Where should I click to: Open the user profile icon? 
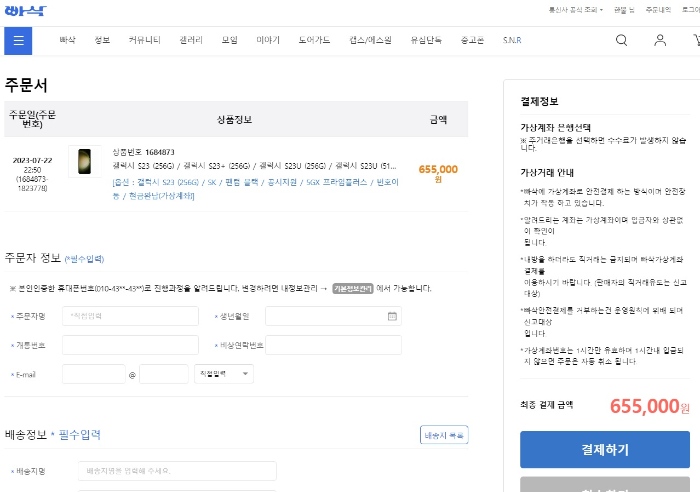pos(660,40)
